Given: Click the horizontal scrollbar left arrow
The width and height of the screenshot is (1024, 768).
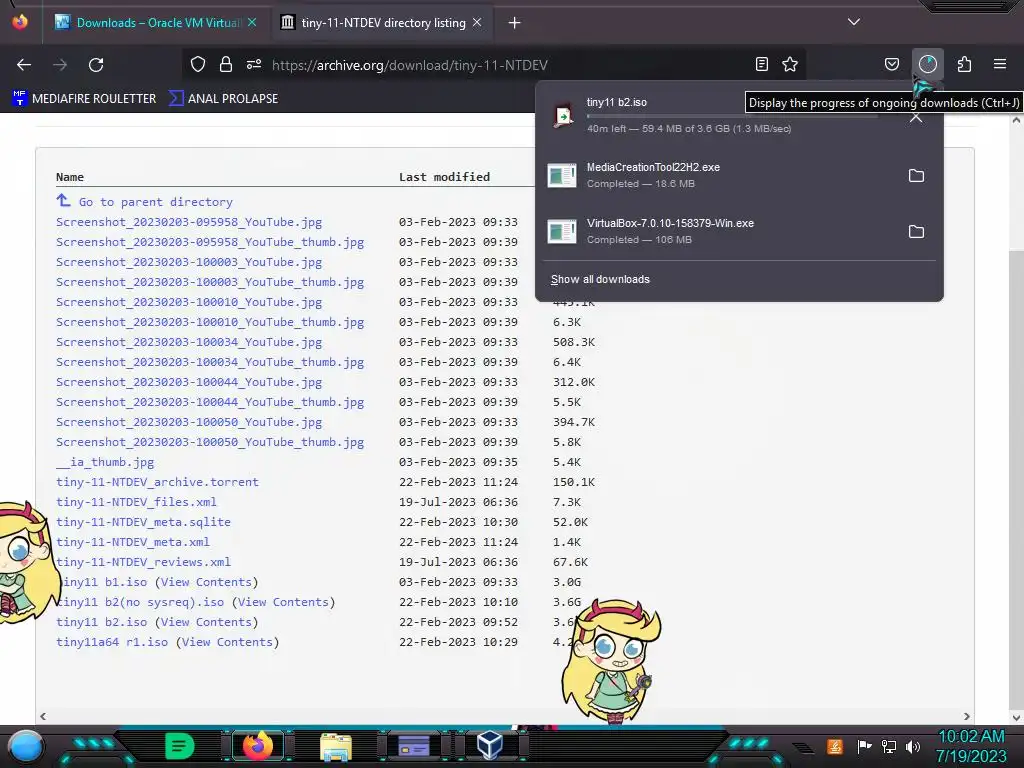Looking at the screenshot, I should pyautogui.click(x=43, y=716).
